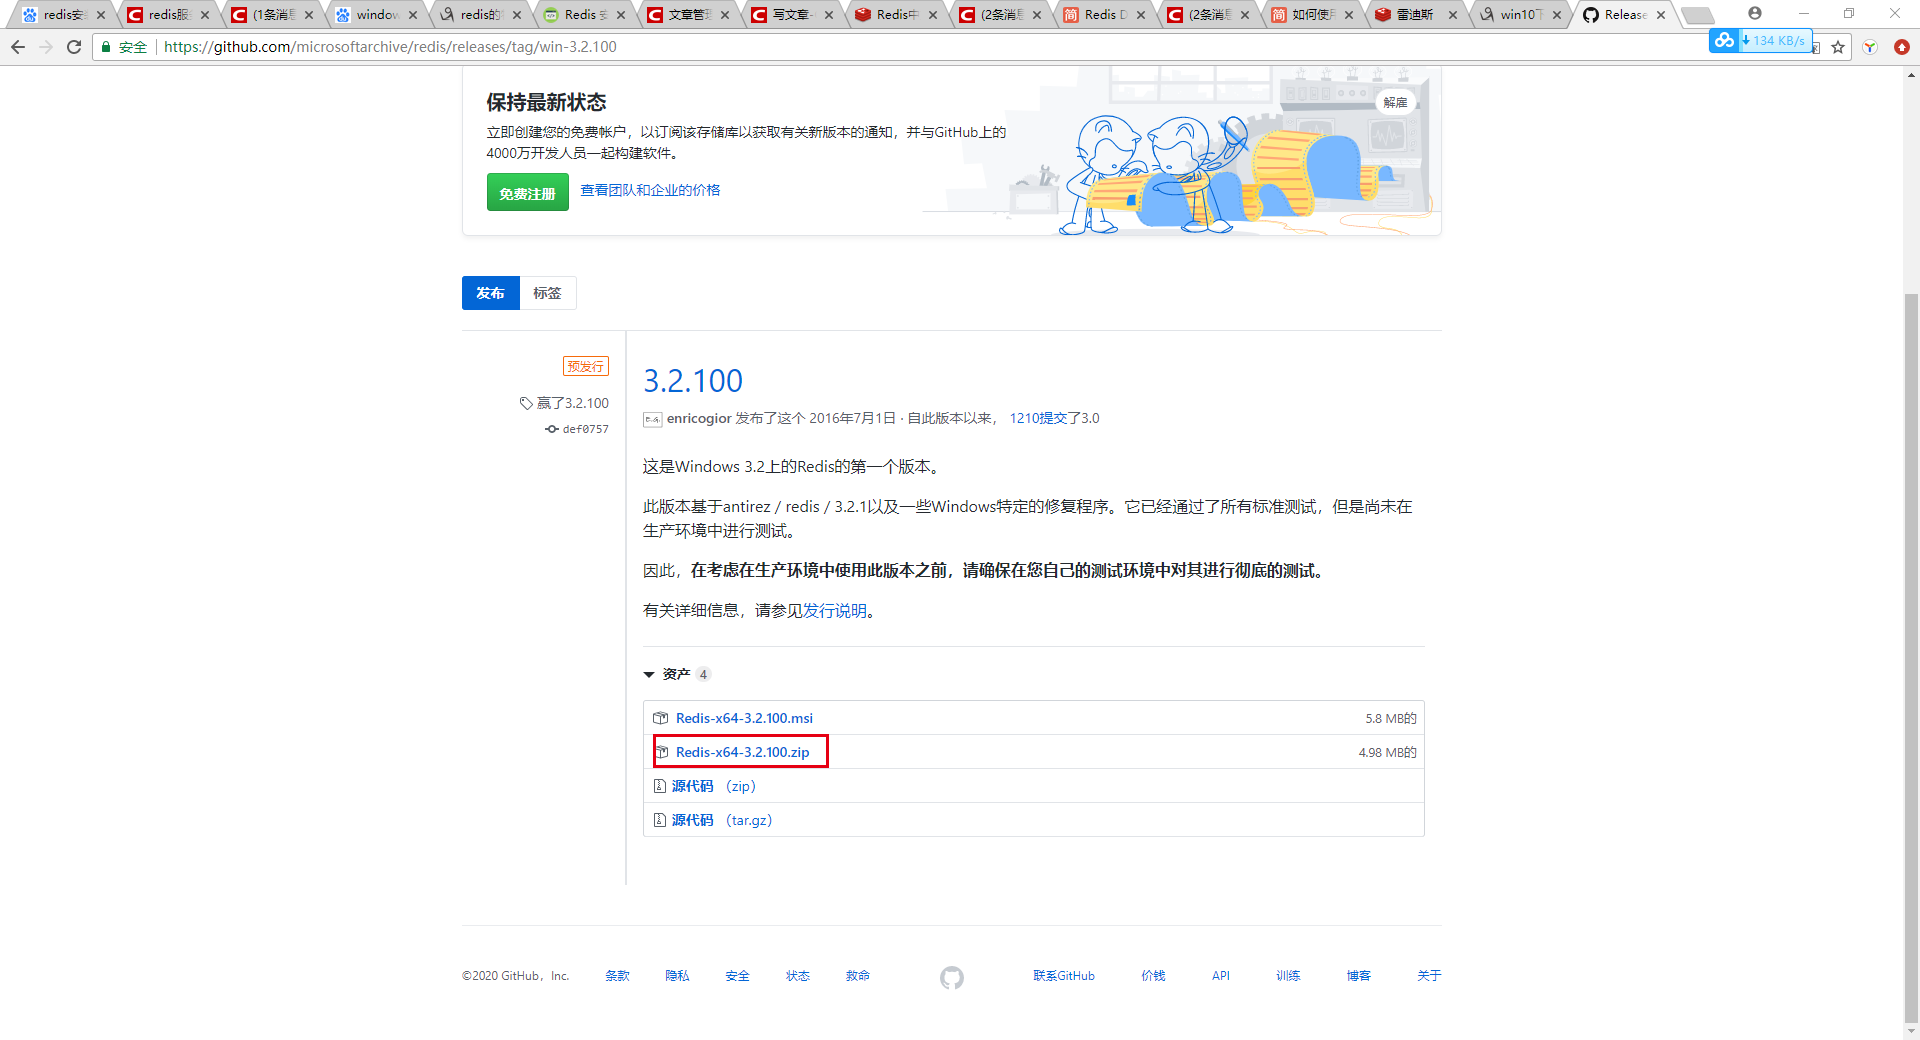Click the green 免费注册 button
Screen dimensions: 1920x1040
[528, 192]
